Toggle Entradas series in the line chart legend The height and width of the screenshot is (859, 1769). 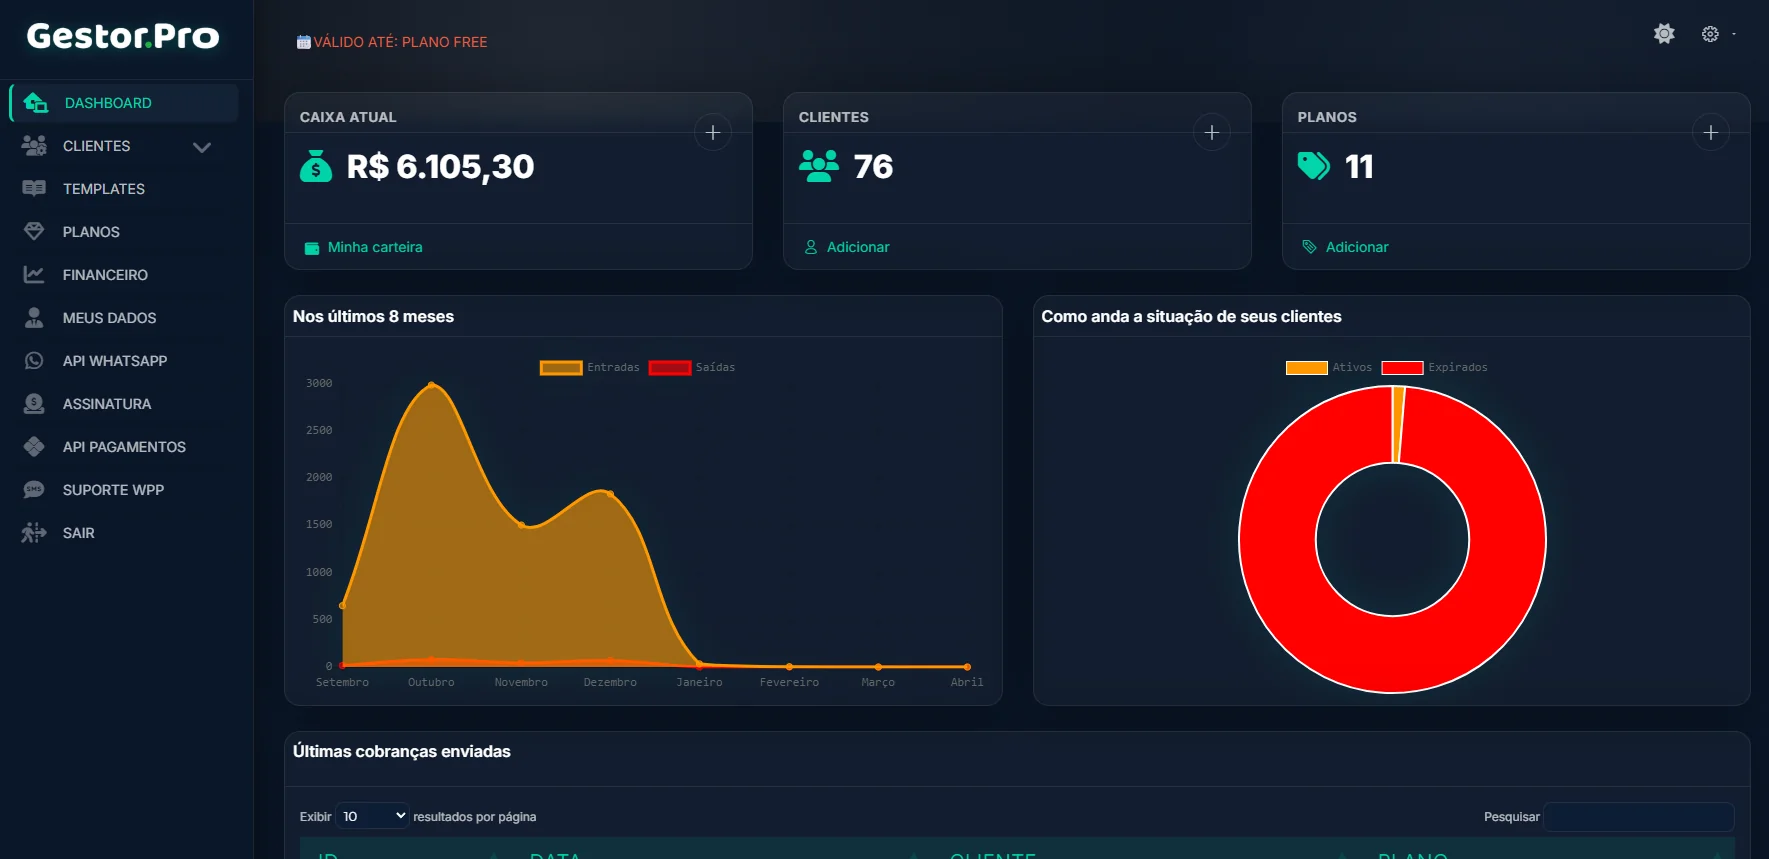[588, 368]
